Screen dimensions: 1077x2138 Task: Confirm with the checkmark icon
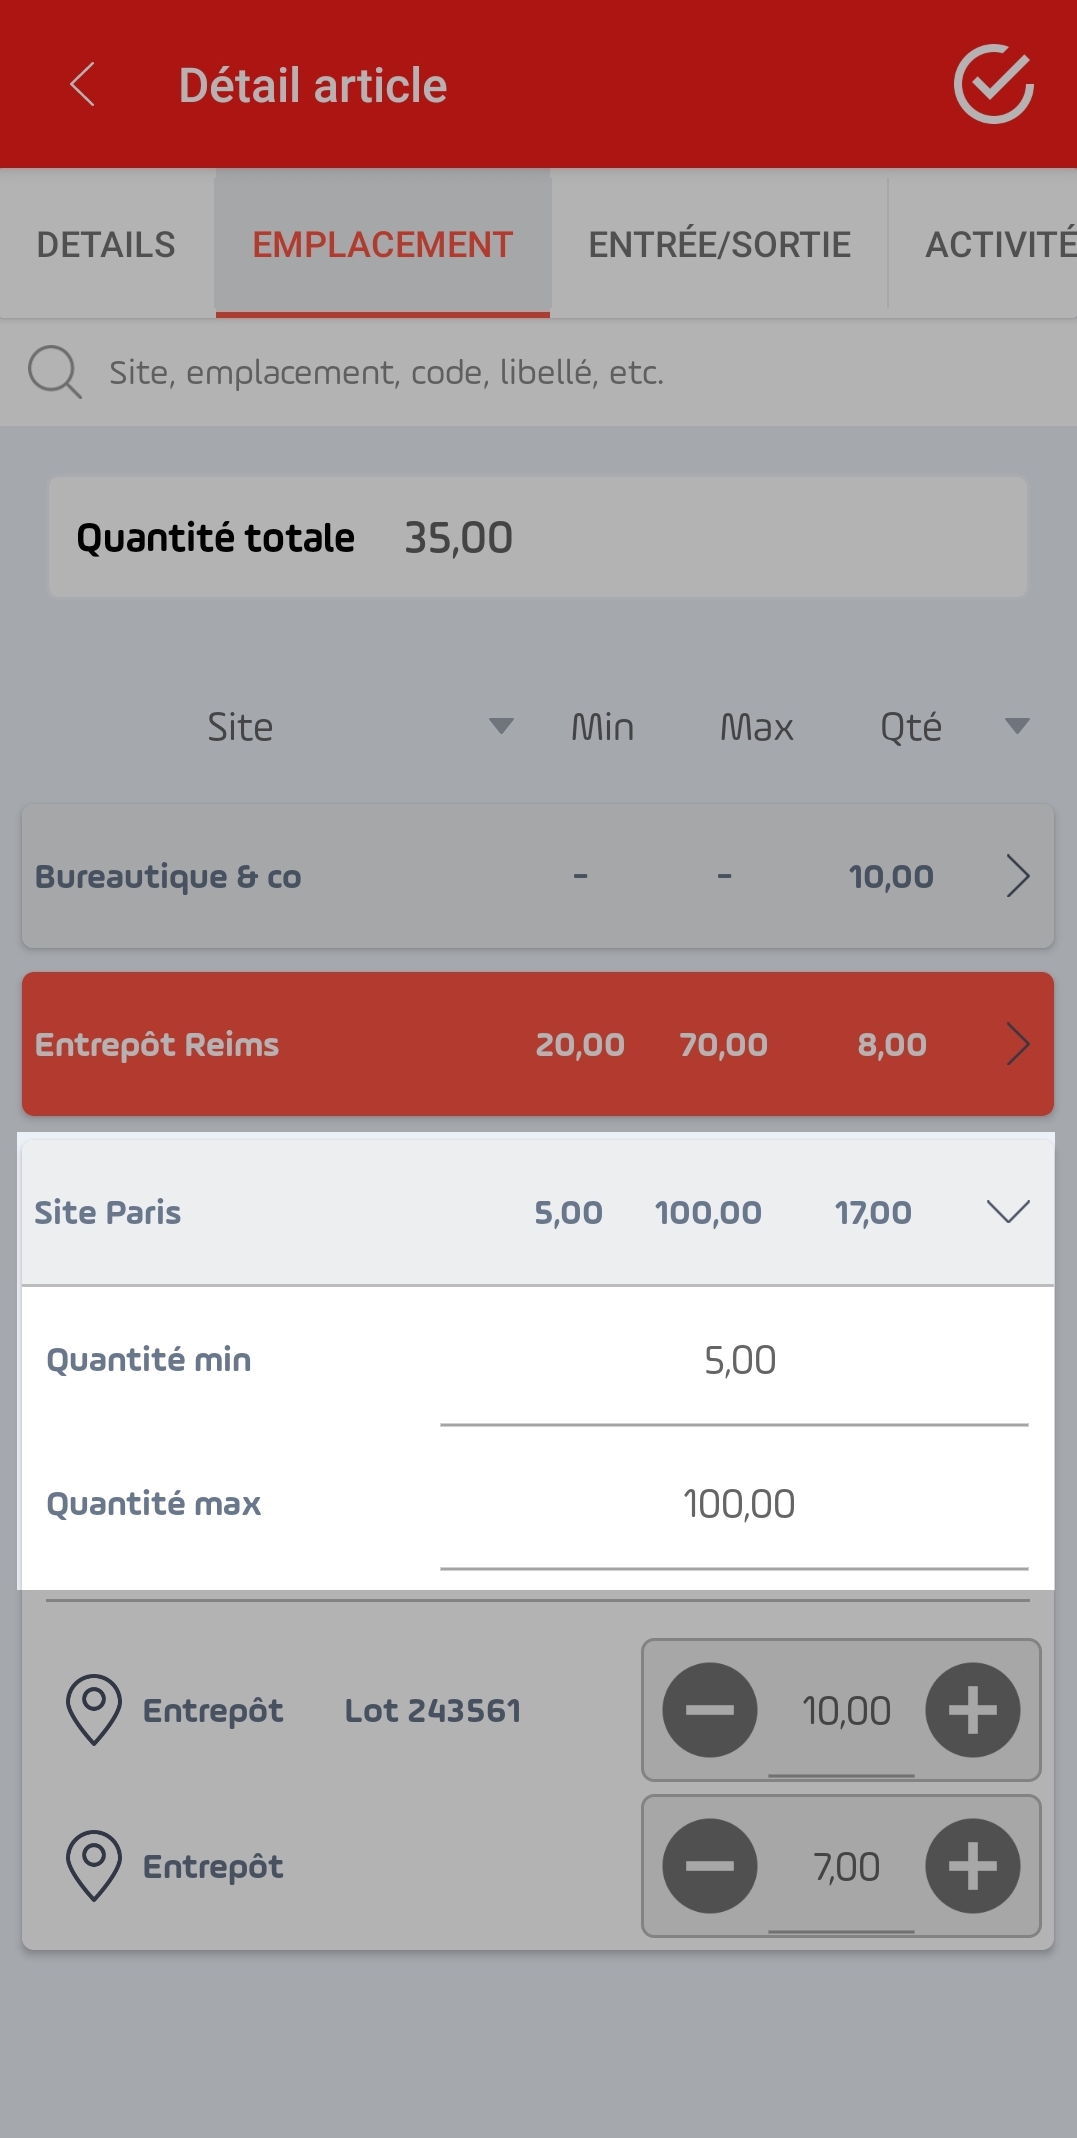[x=993, y=84]
